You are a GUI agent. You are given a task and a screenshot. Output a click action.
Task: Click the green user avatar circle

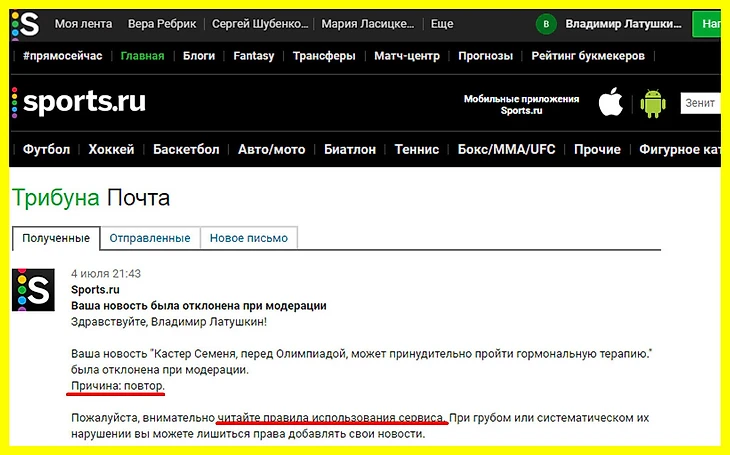point(546,24)
